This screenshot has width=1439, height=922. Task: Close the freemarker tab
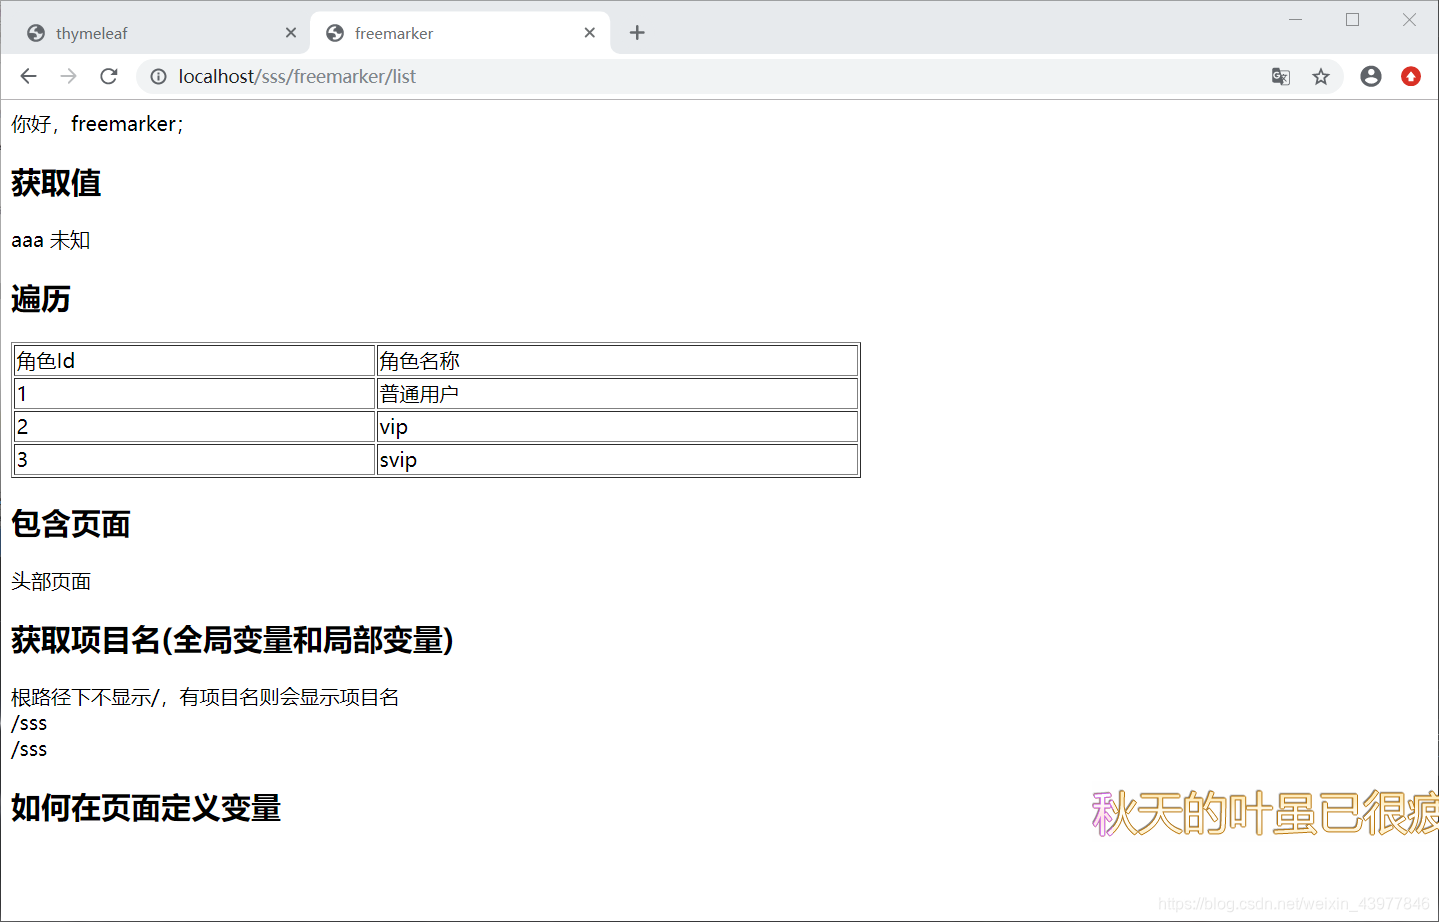590,33
